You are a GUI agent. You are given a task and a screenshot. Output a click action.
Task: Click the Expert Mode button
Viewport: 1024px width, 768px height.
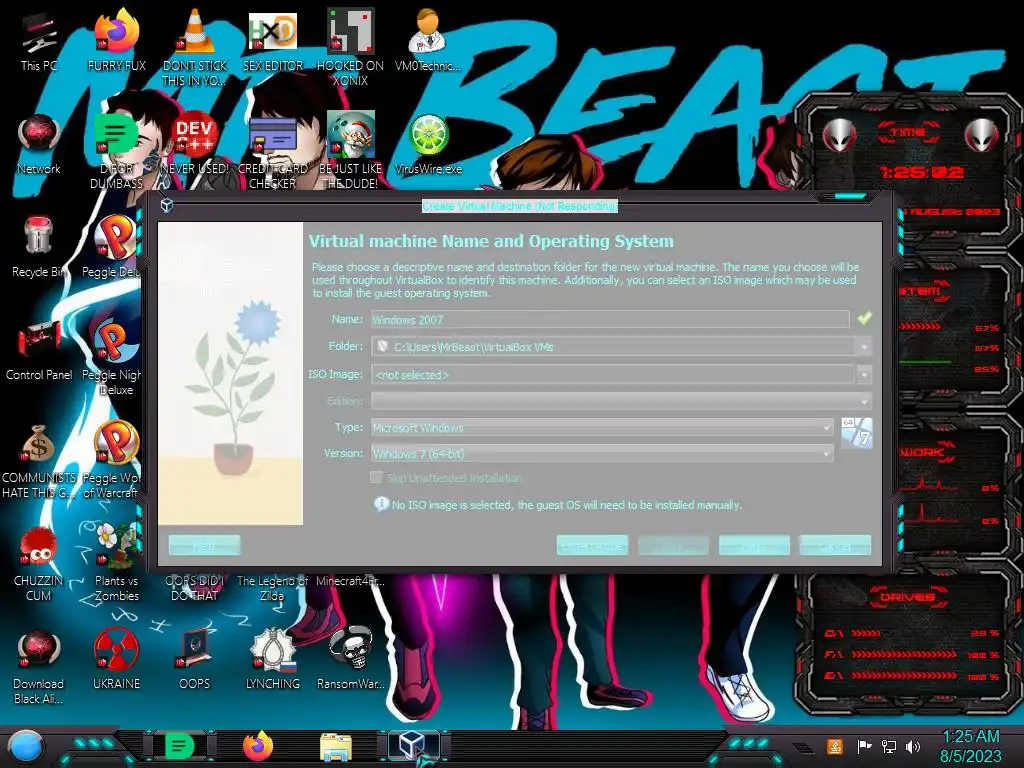click(592, 545)
